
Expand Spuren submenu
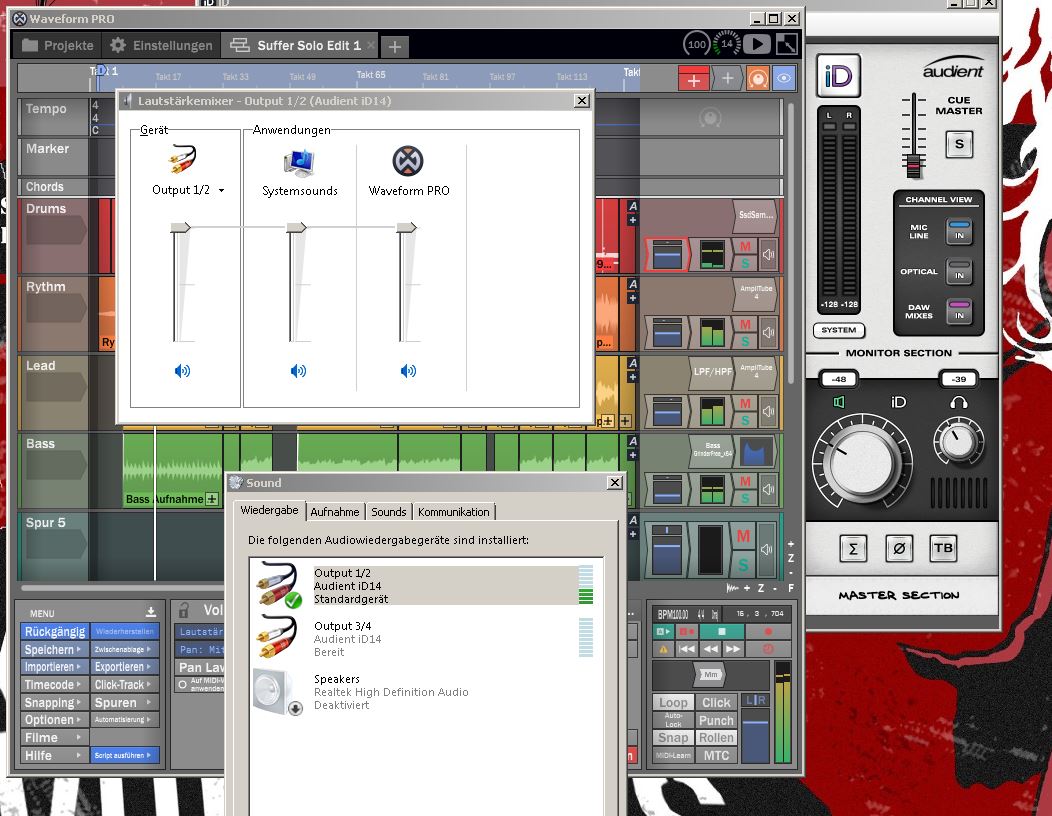125,702
